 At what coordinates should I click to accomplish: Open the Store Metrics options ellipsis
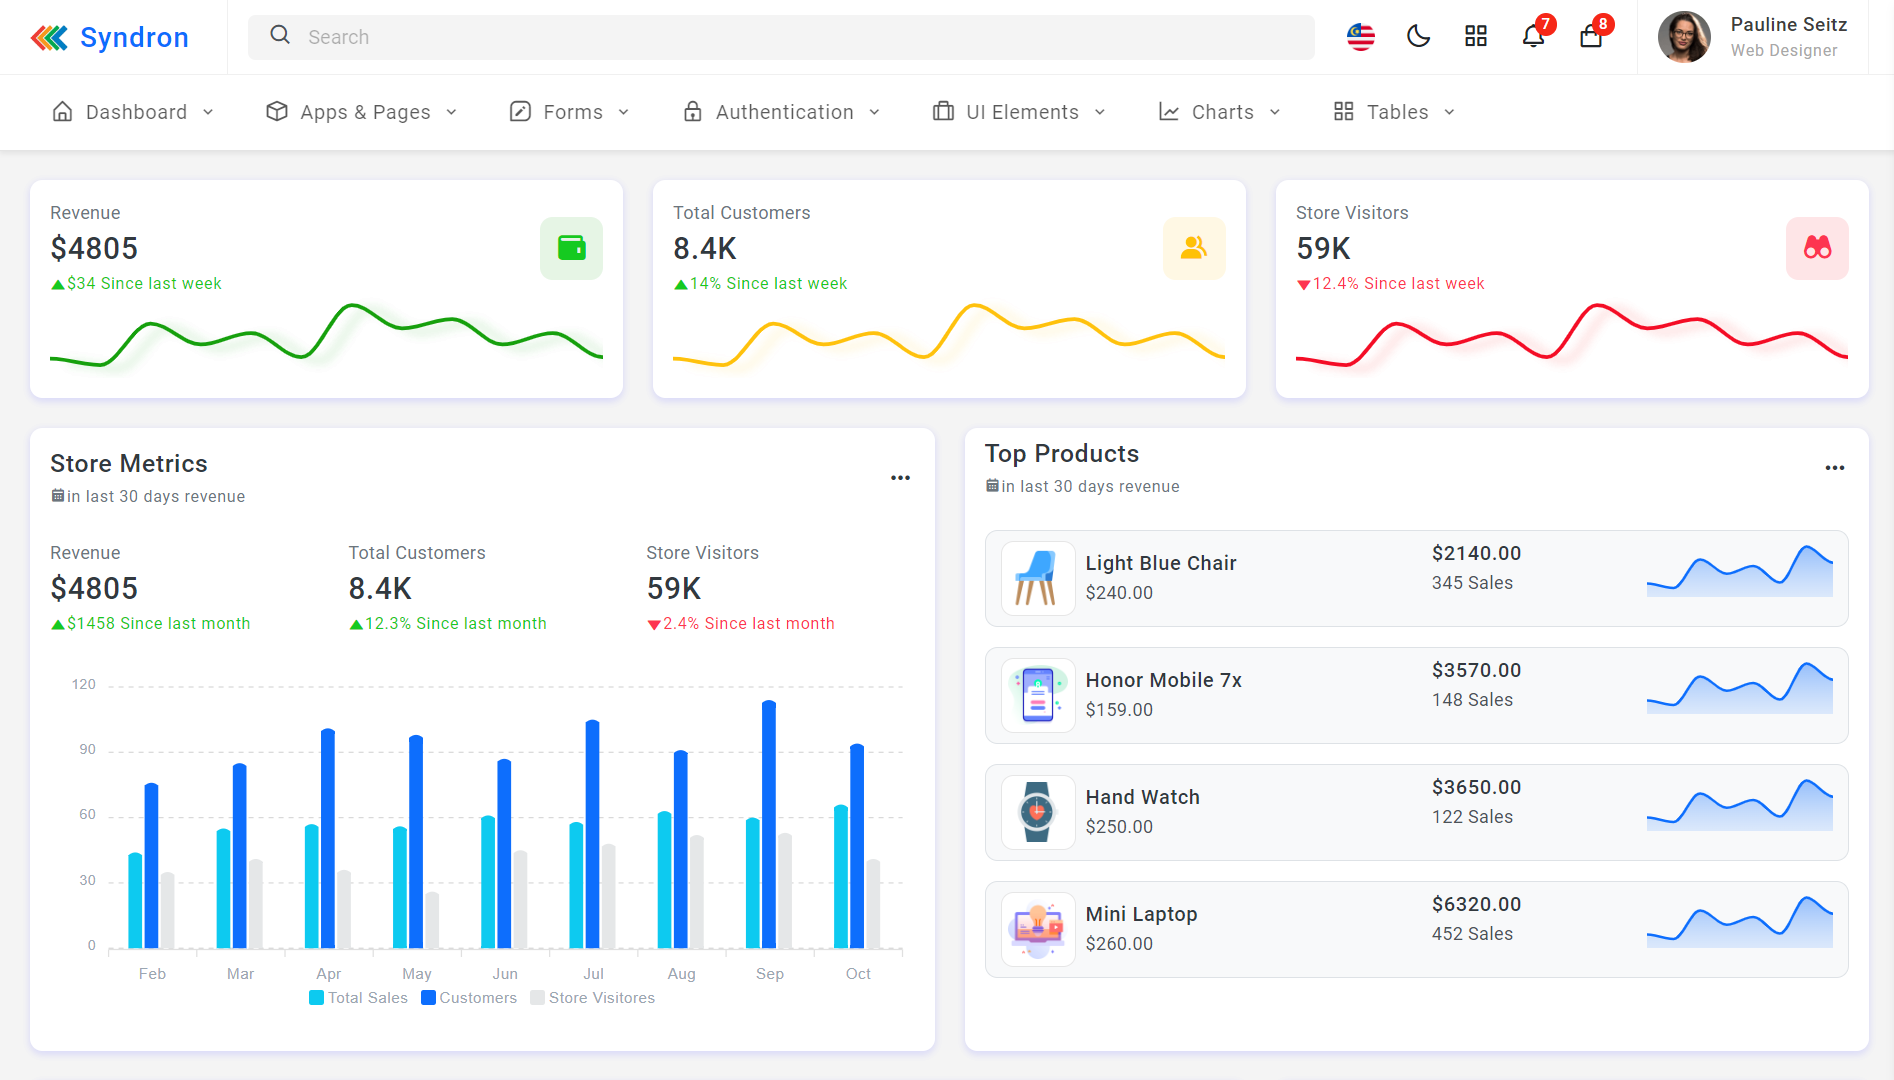899,478
